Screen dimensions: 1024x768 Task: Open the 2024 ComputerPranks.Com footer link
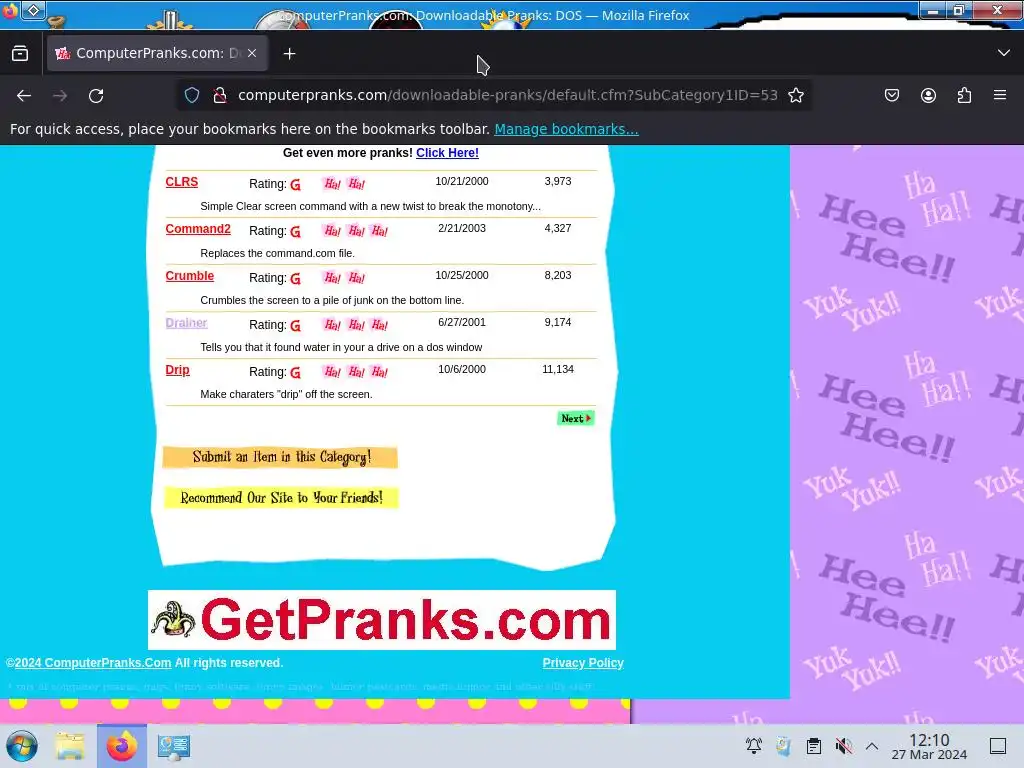[93, 663]
